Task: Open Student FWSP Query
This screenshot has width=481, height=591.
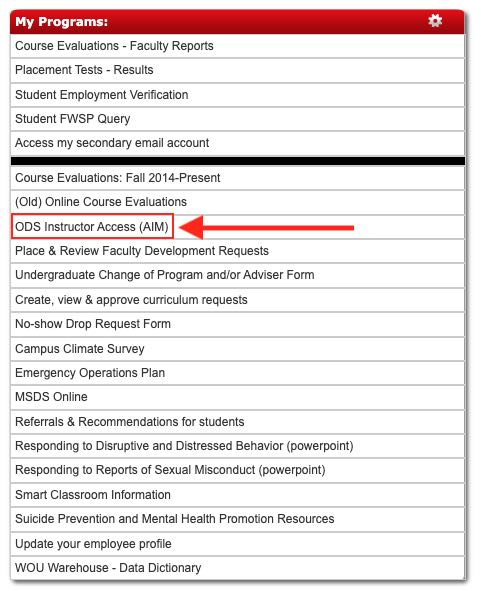Action: pyautogui.click(x=72, y=119)
